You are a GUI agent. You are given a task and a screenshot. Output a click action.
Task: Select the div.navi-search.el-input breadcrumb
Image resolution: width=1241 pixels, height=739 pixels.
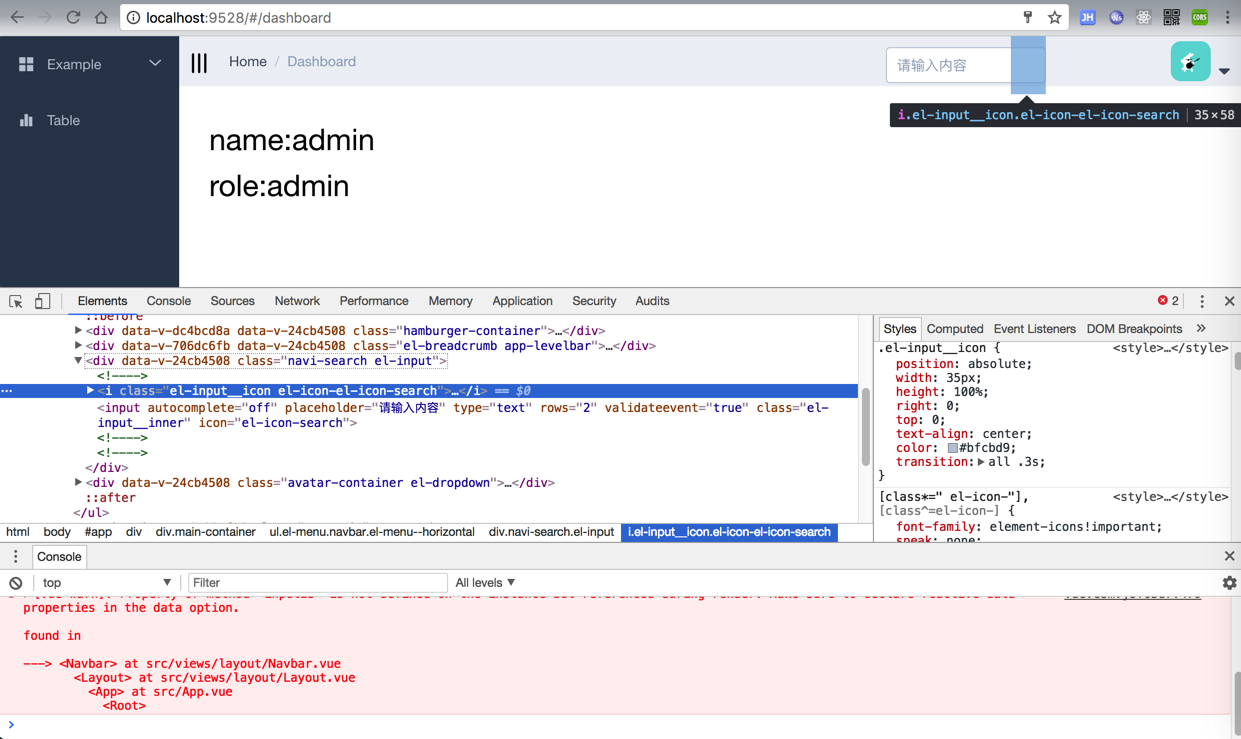551,532
